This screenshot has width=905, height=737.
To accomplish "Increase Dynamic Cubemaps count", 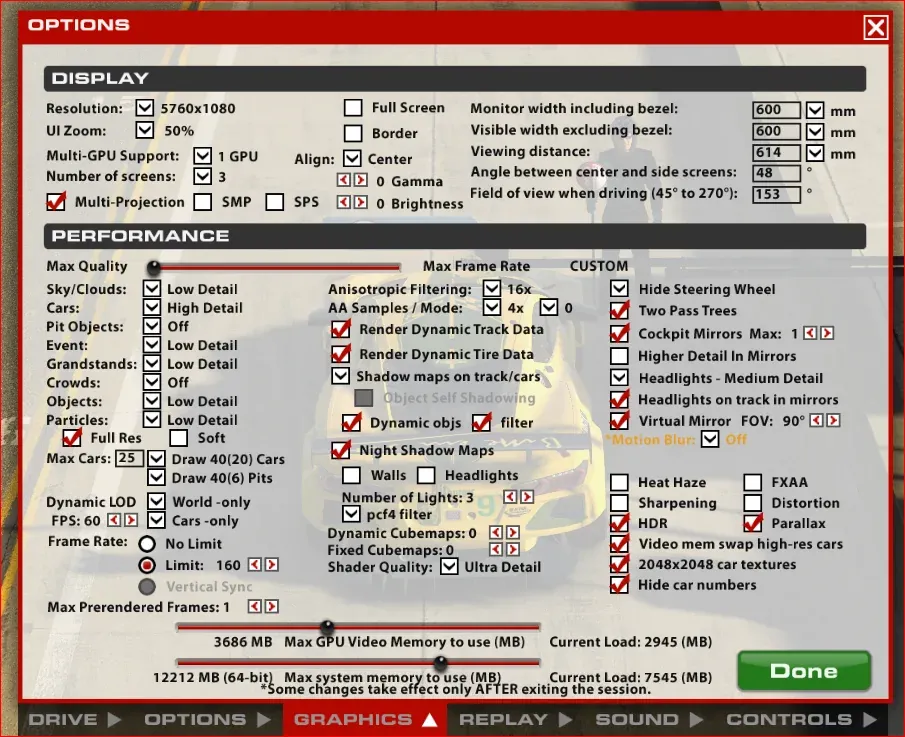I will [x=513, y=532].
